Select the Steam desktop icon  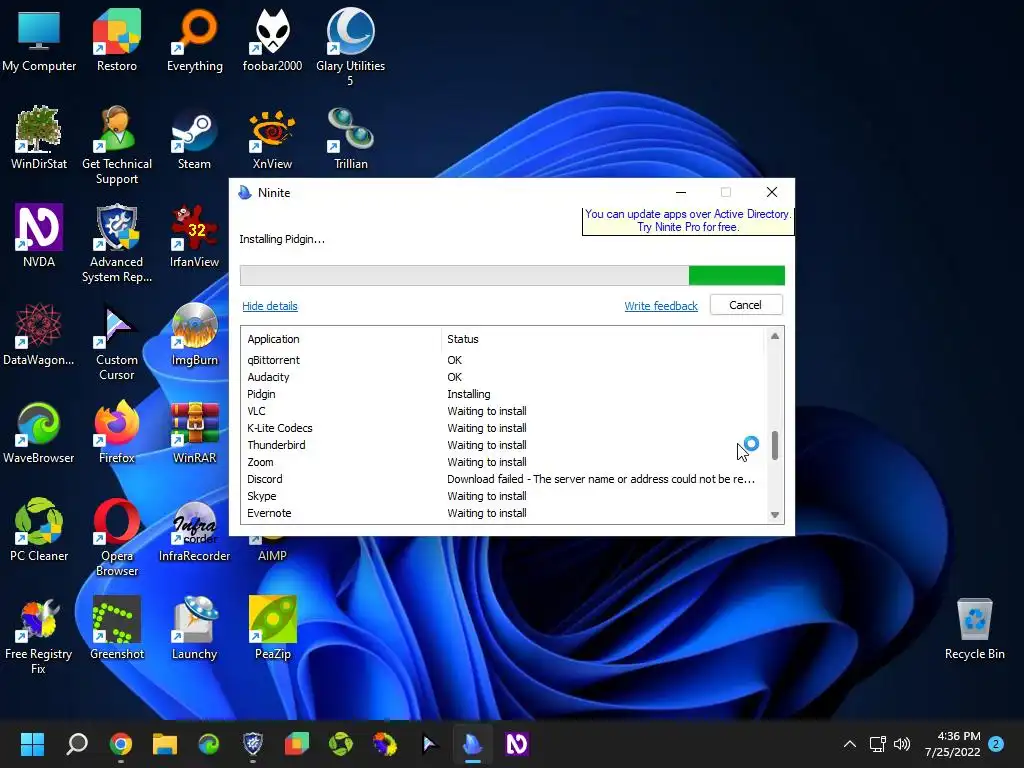[x=195, y=138]
